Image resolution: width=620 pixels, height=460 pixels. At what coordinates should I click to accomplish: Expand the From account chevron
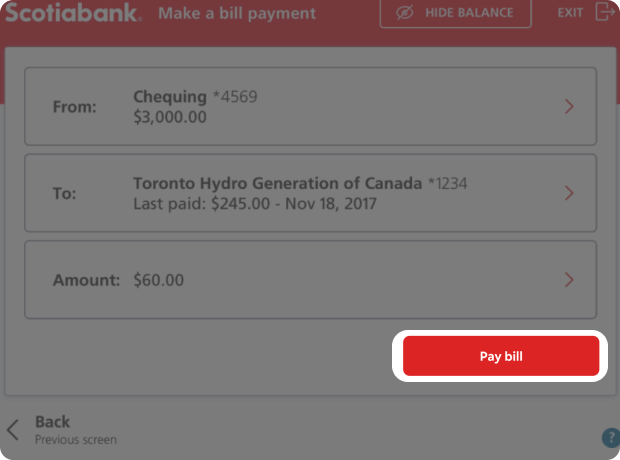coord(569,106)
